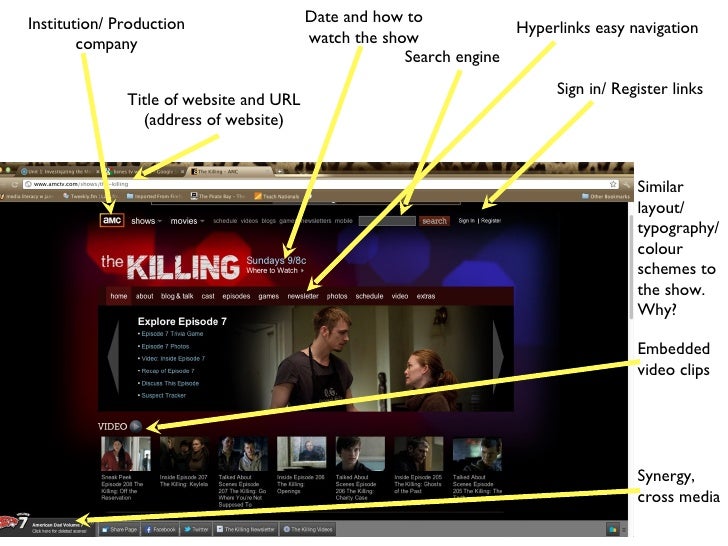
Task: Expand the movies dropdown menu
Action: tap(187, 221)
